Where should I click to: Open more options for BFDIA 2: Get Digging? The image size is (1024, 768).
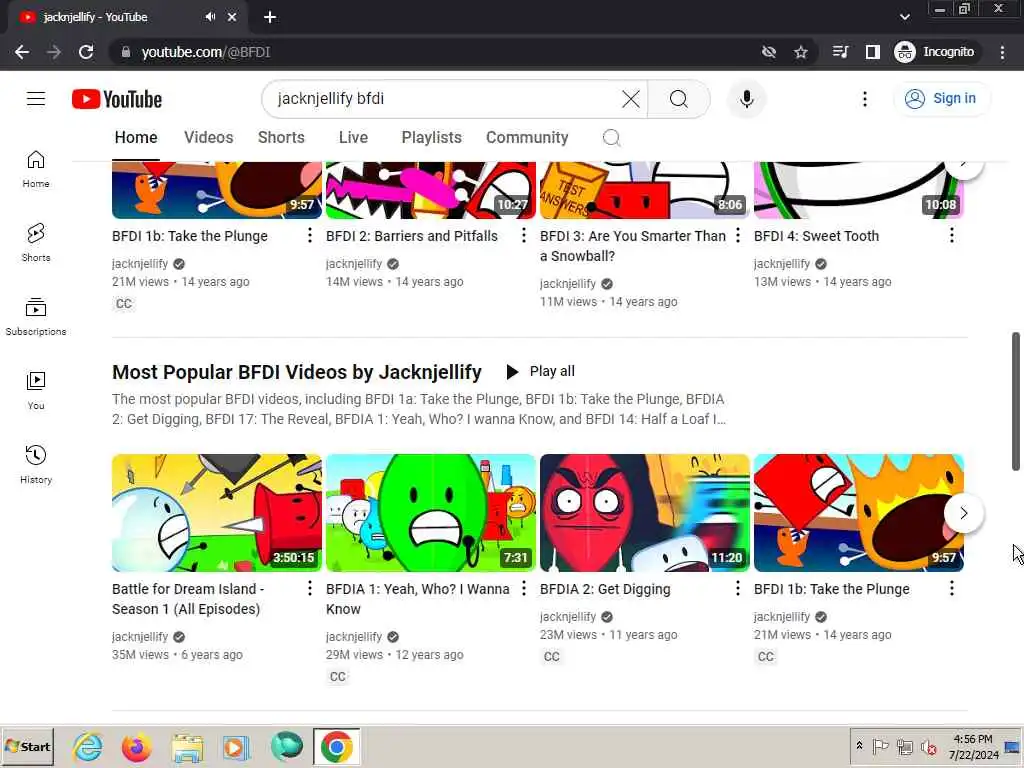click(x=738, y=589)
